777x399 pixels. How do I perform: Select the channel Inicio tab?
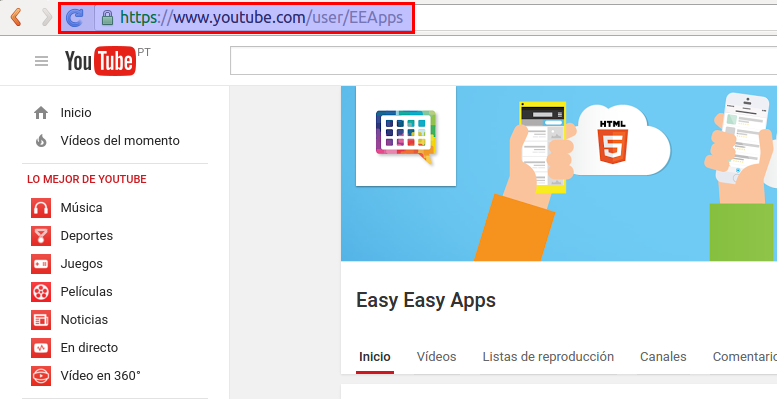tap(375, 357)
